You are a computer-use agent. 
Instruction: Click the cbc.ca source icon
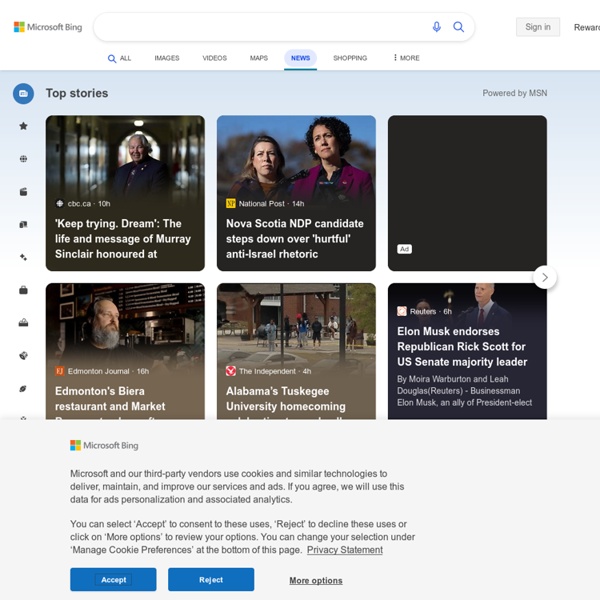[x=60, y=204]
